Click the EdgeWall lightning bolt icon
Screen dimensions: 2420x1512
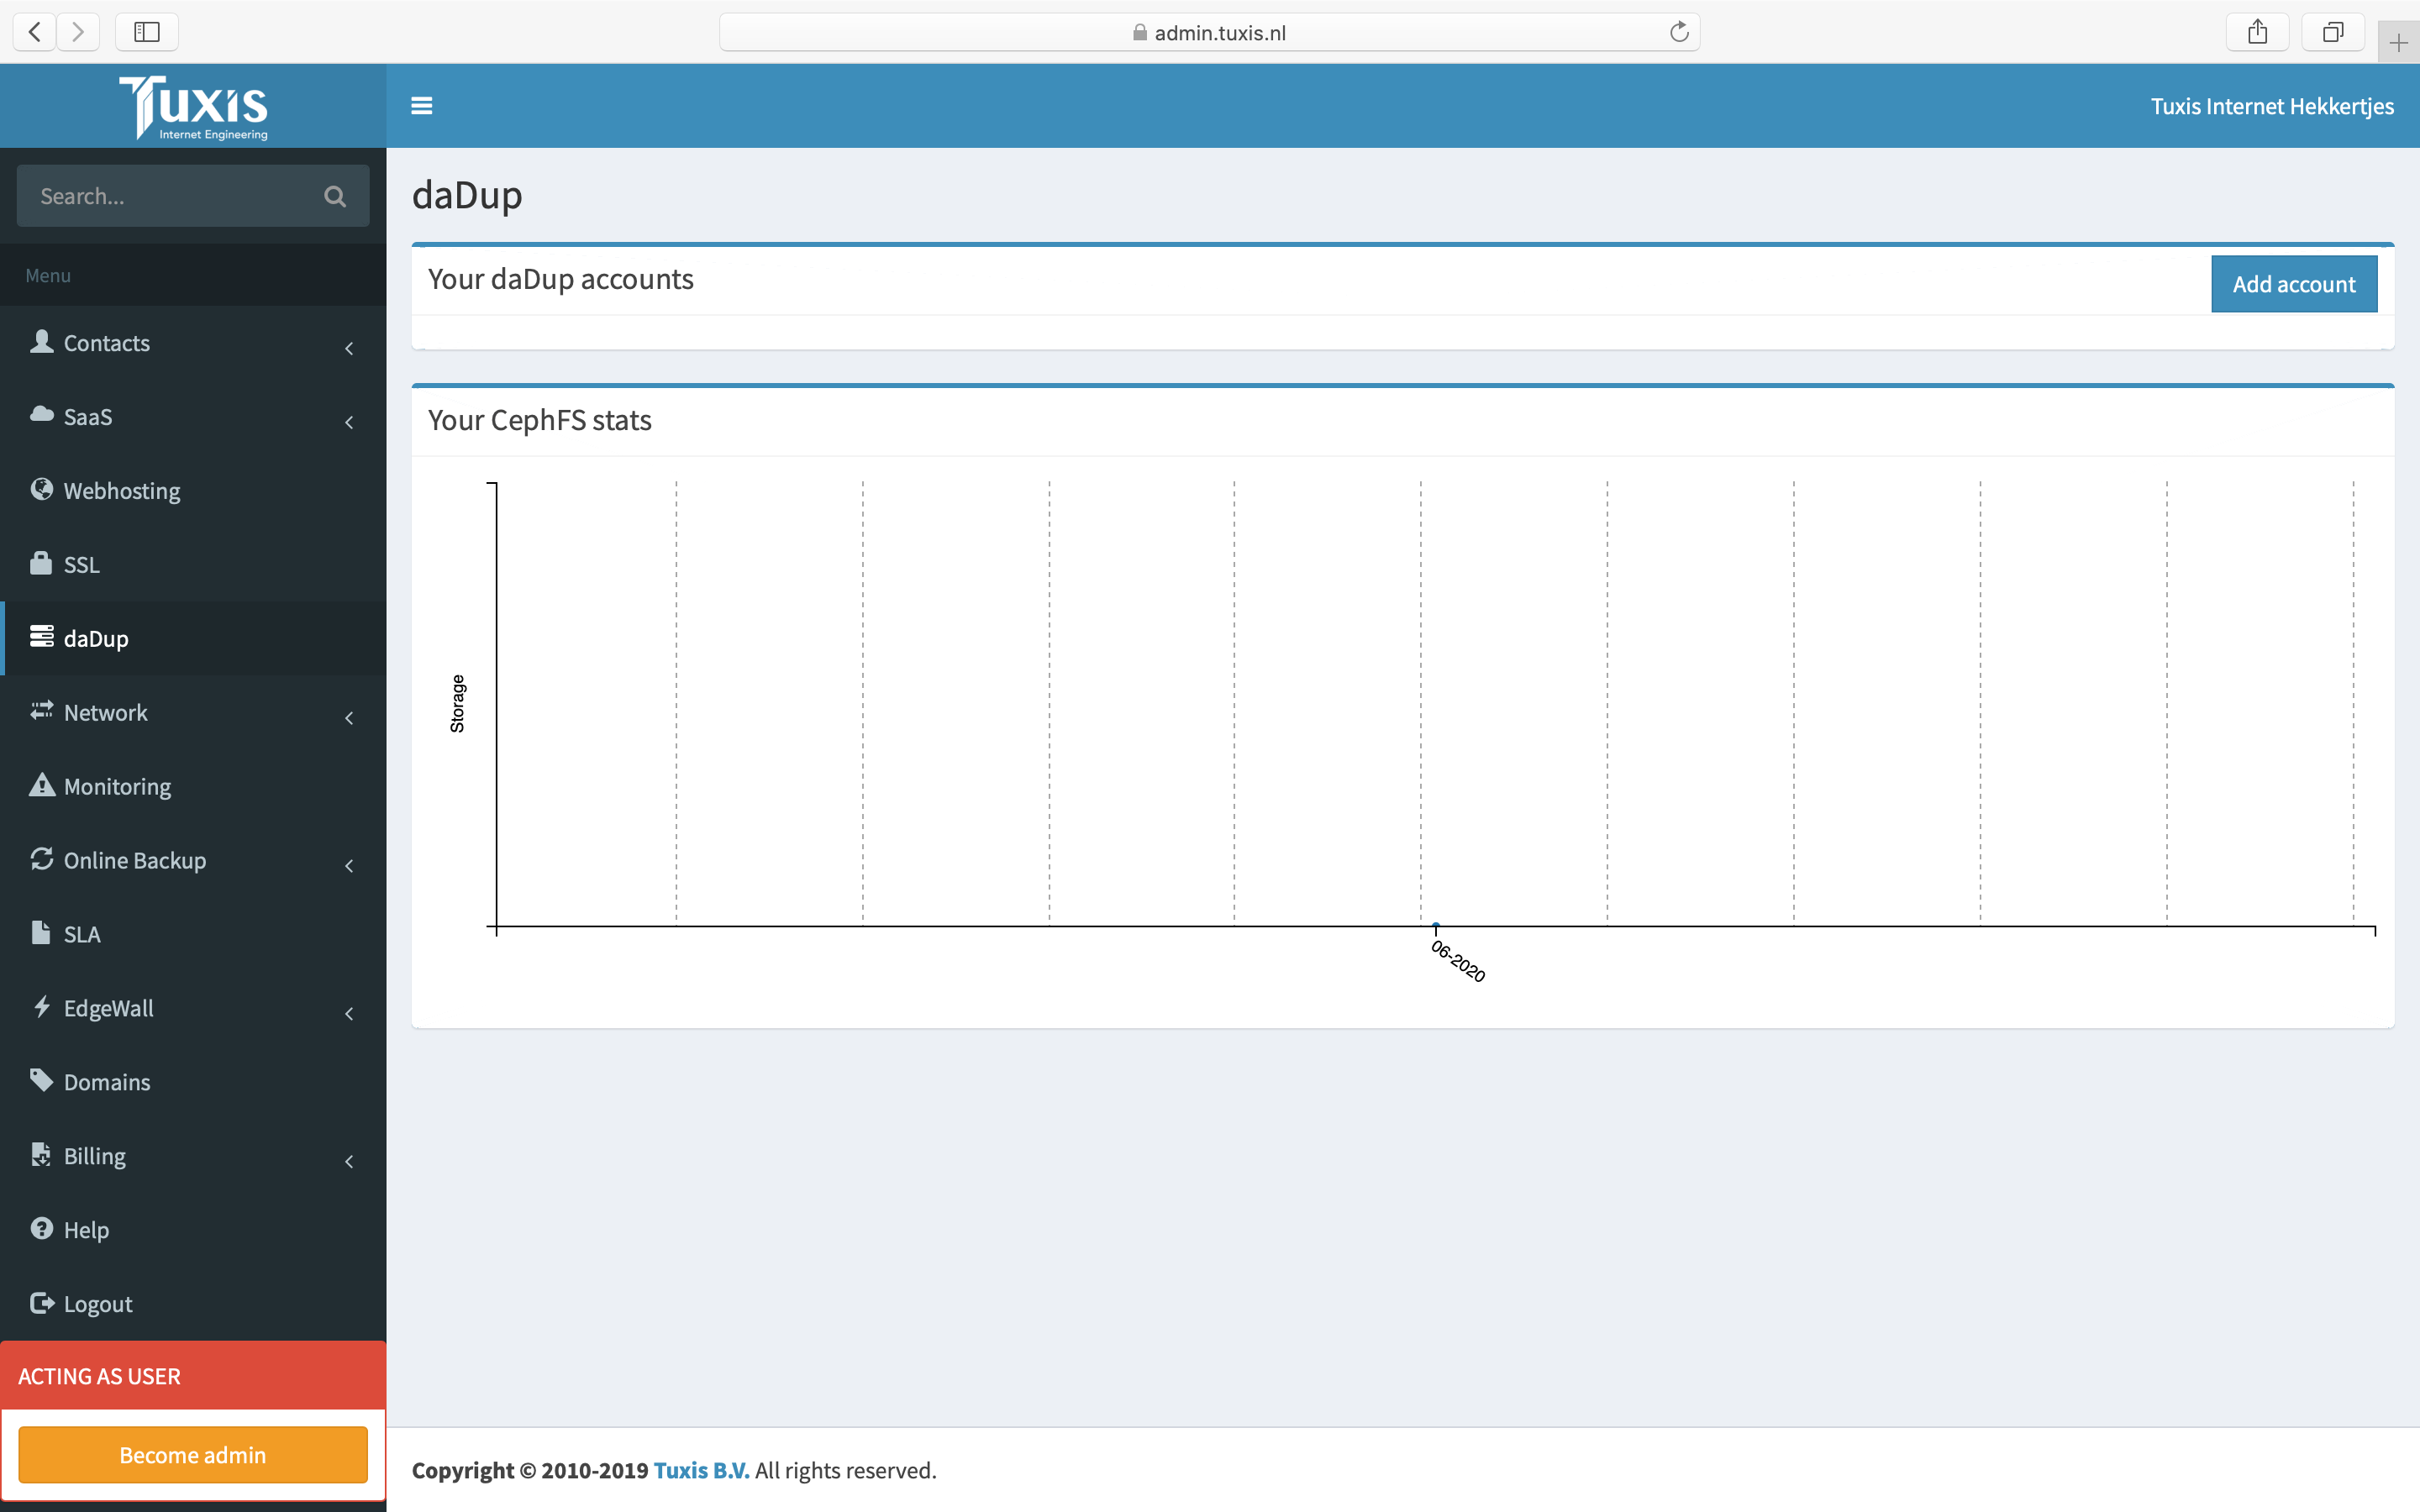point(41,1006)
